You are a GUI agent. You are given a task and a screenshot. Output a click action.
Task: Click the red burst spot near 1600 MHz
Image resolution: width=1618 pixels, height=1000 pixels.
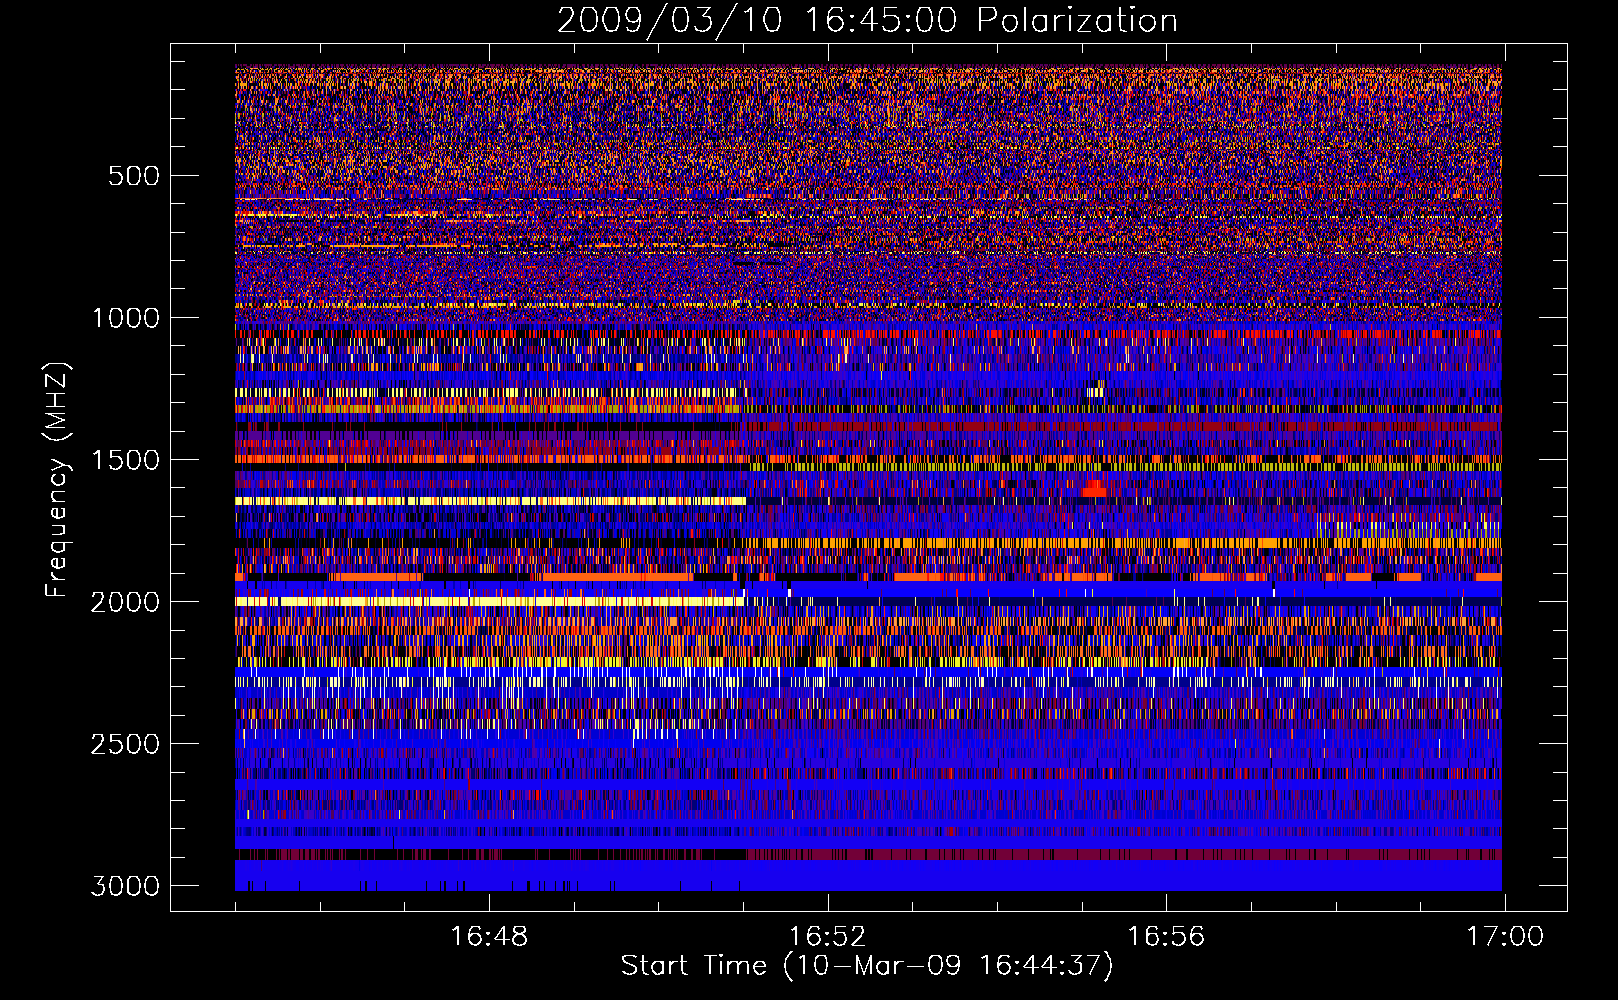click(x=1094, y=489)
